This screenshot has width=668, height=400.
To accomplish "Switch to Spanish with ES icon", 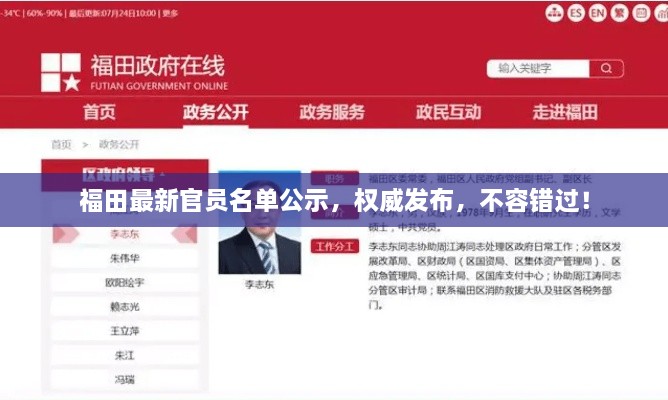I will (576, 13).
